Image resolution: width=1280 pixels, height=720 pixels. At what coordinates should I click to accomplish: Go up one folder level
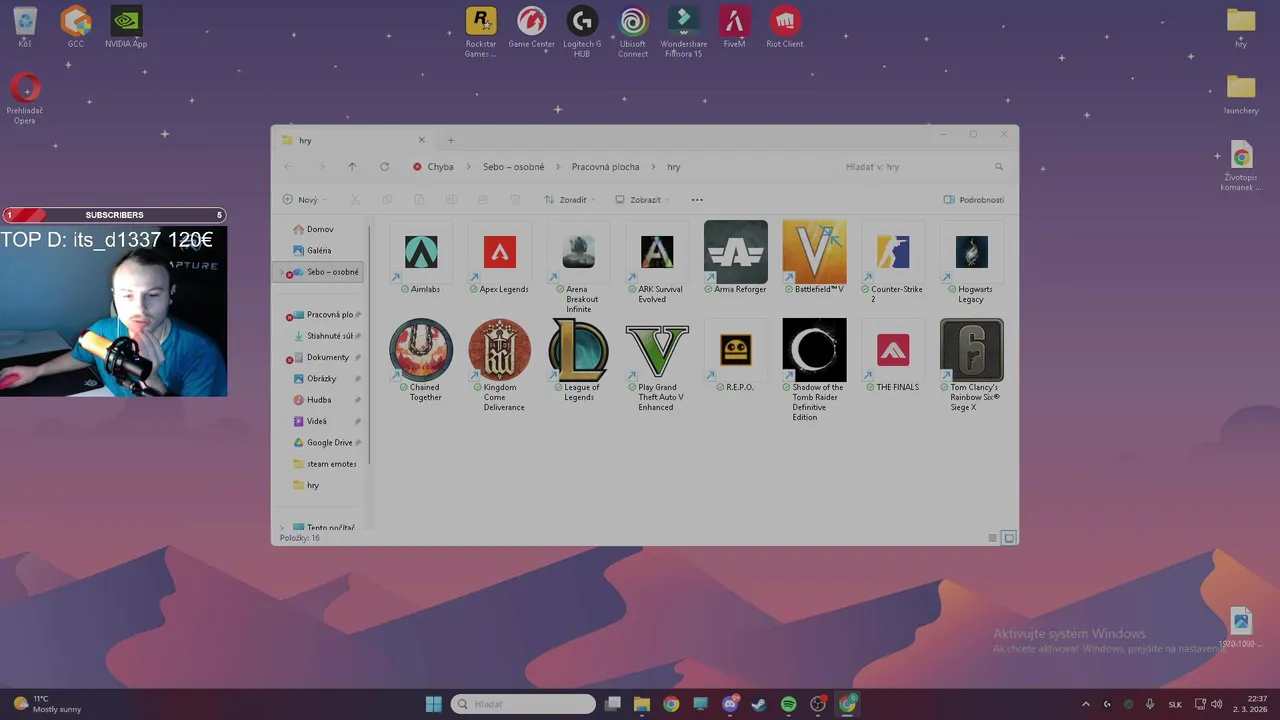point(352,167)
